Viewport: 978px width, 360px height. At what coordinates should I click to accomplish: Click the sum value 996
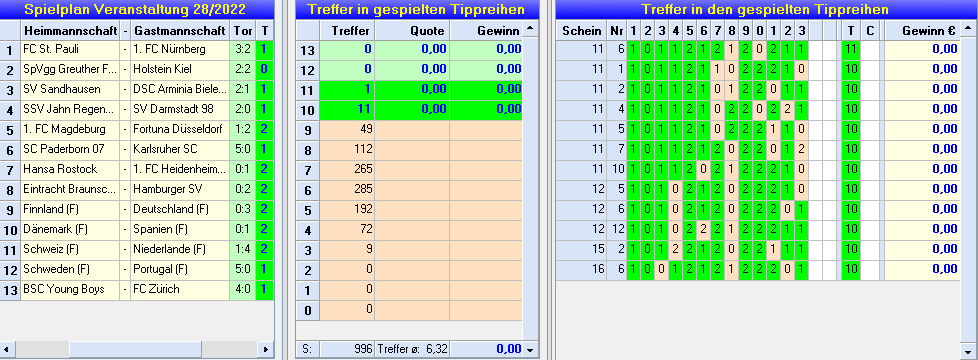(347, 349)
